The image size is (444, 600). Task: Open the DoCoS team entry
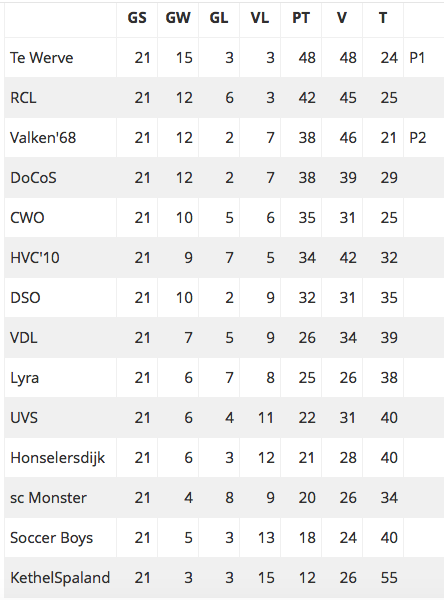(33, 178)
